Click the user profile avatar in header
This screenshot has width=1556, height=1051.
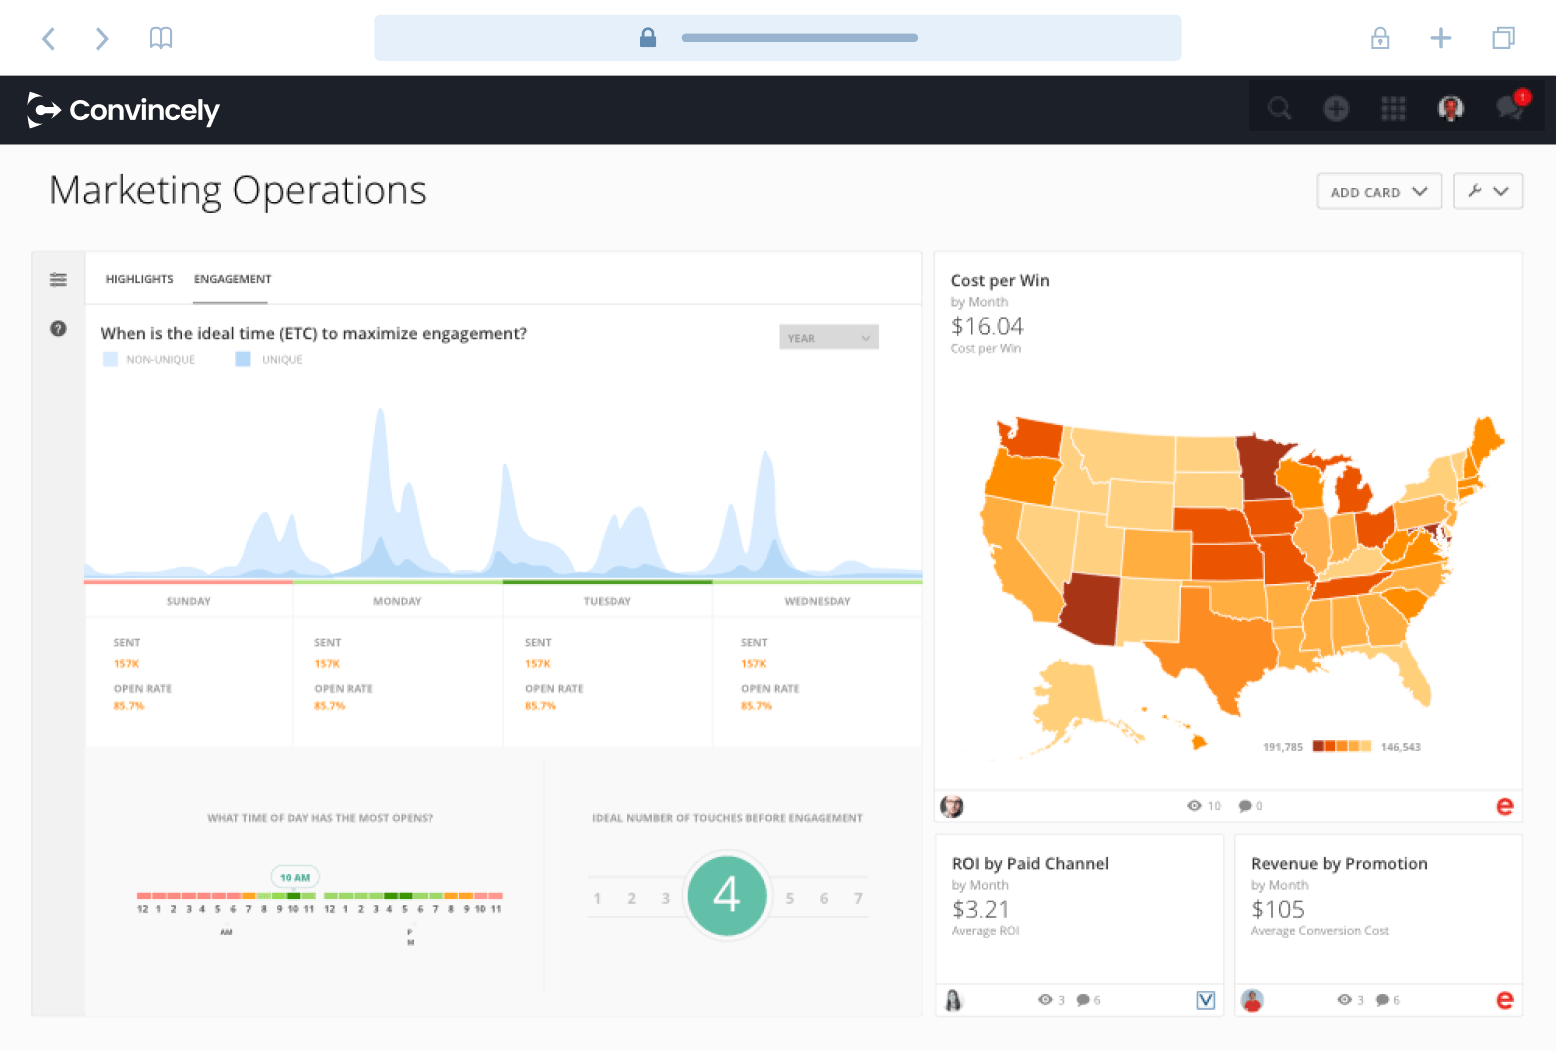(x=1450, y=108)
